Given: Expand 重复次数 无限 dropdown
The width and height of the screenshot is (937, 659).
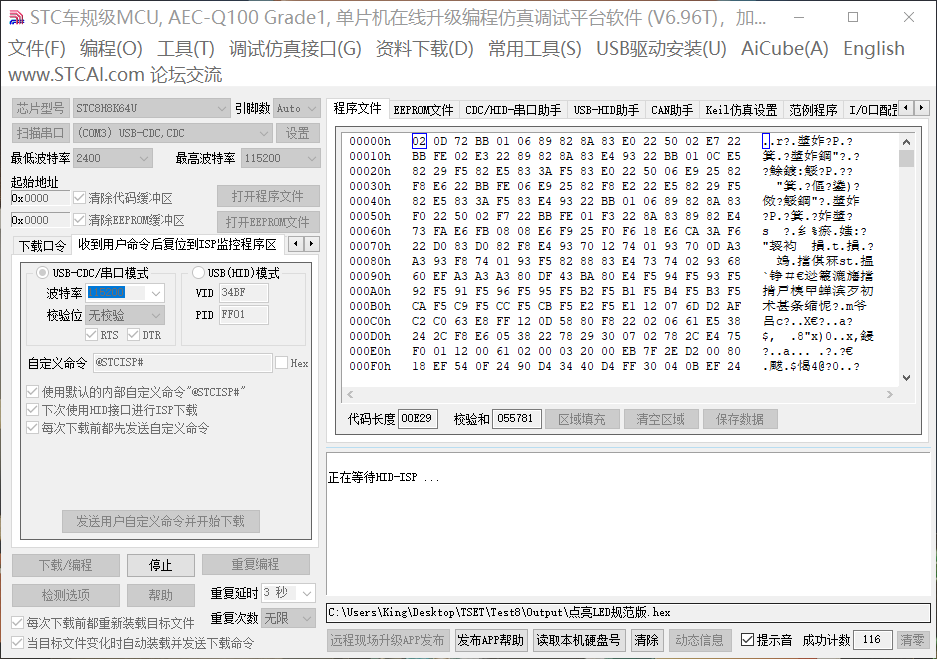Looking at the screenshot, I should [307, 618].
